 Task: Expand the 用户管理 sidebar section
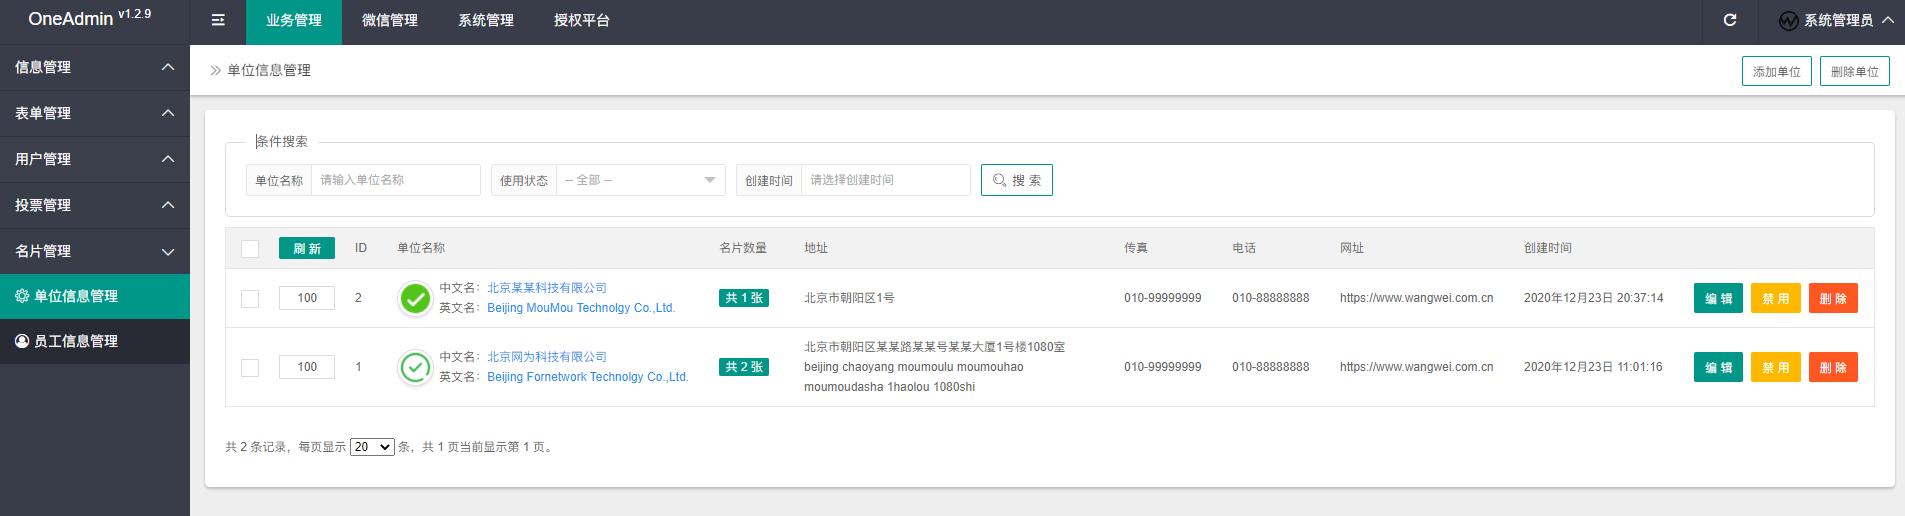coord(95,159)
